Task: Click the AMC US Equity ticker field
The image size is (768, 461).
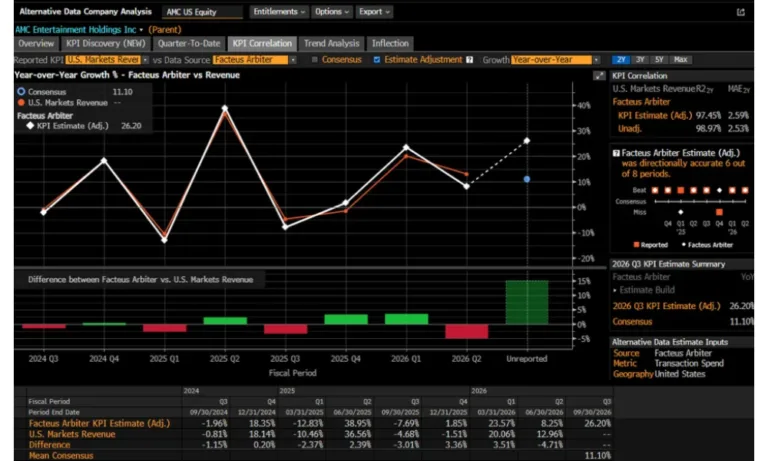Action: (x=203, y=12)
